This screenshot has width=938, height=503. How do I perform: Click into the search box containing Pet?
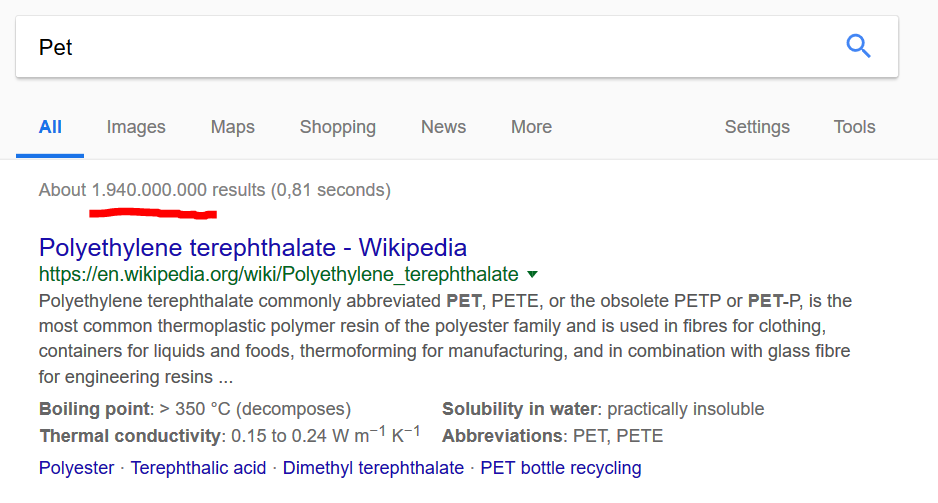click(457, 47)
